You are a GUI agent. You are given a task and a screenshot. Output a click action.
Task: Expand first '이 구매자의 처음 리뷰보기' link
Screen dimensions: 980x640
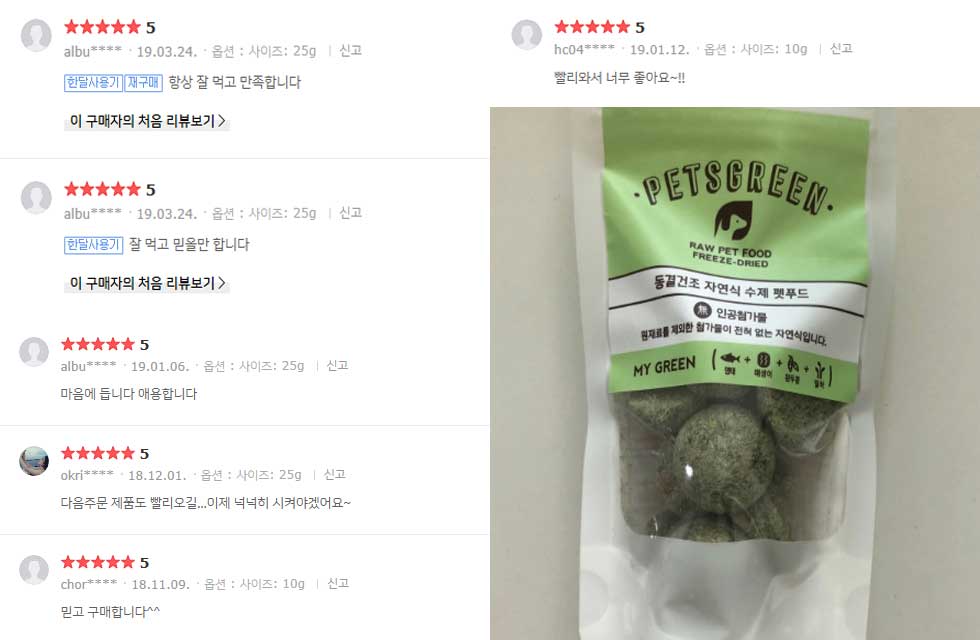click(148, 121)
